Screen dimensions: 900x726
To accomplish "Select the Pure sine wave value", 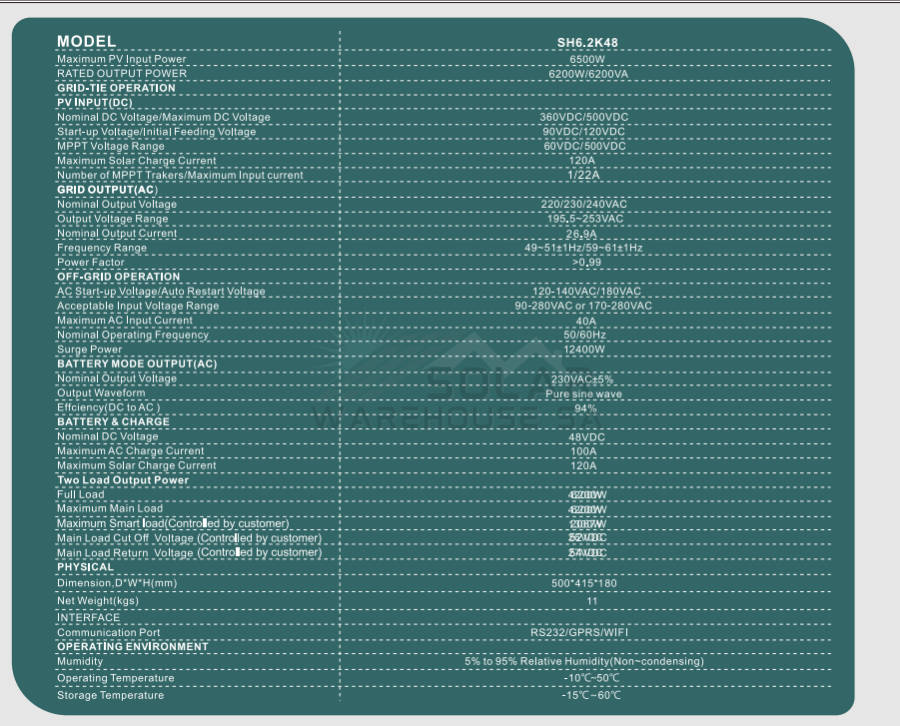I will (584, 394).
